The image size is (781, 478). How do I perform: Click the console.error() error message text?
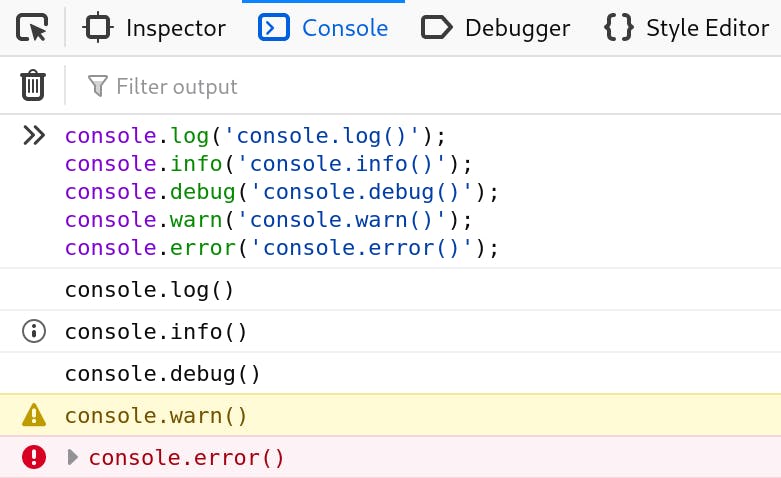[187, 458]
